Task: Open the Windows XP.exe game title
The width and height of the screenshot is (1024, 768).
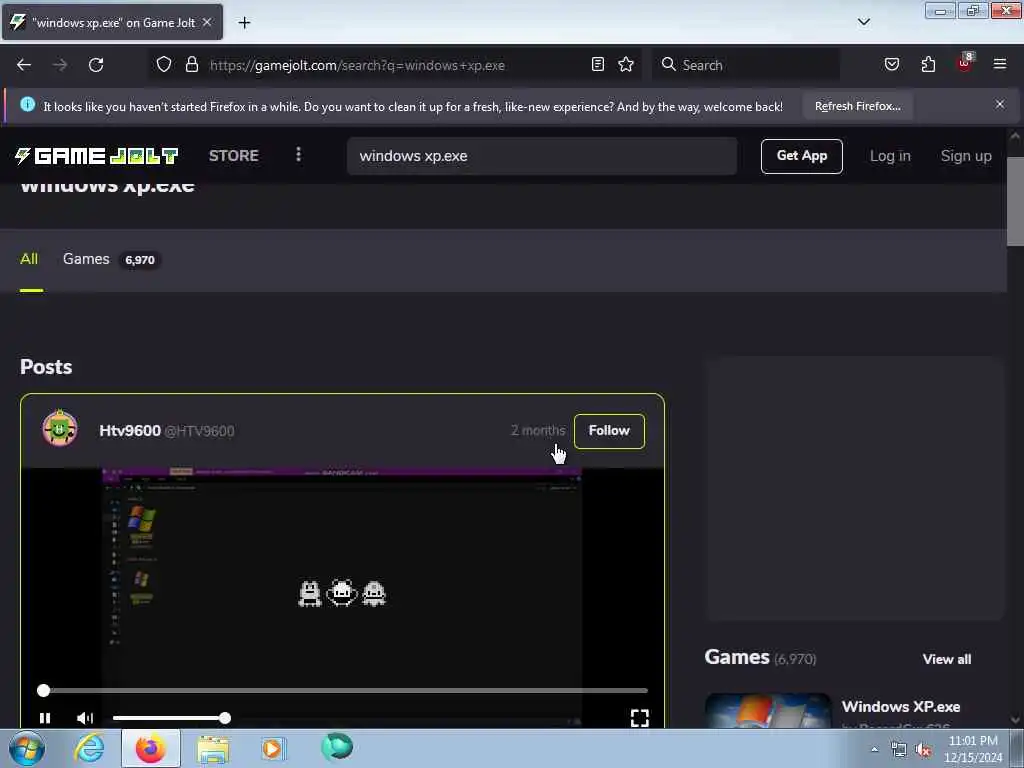Action: coord(901,707)
